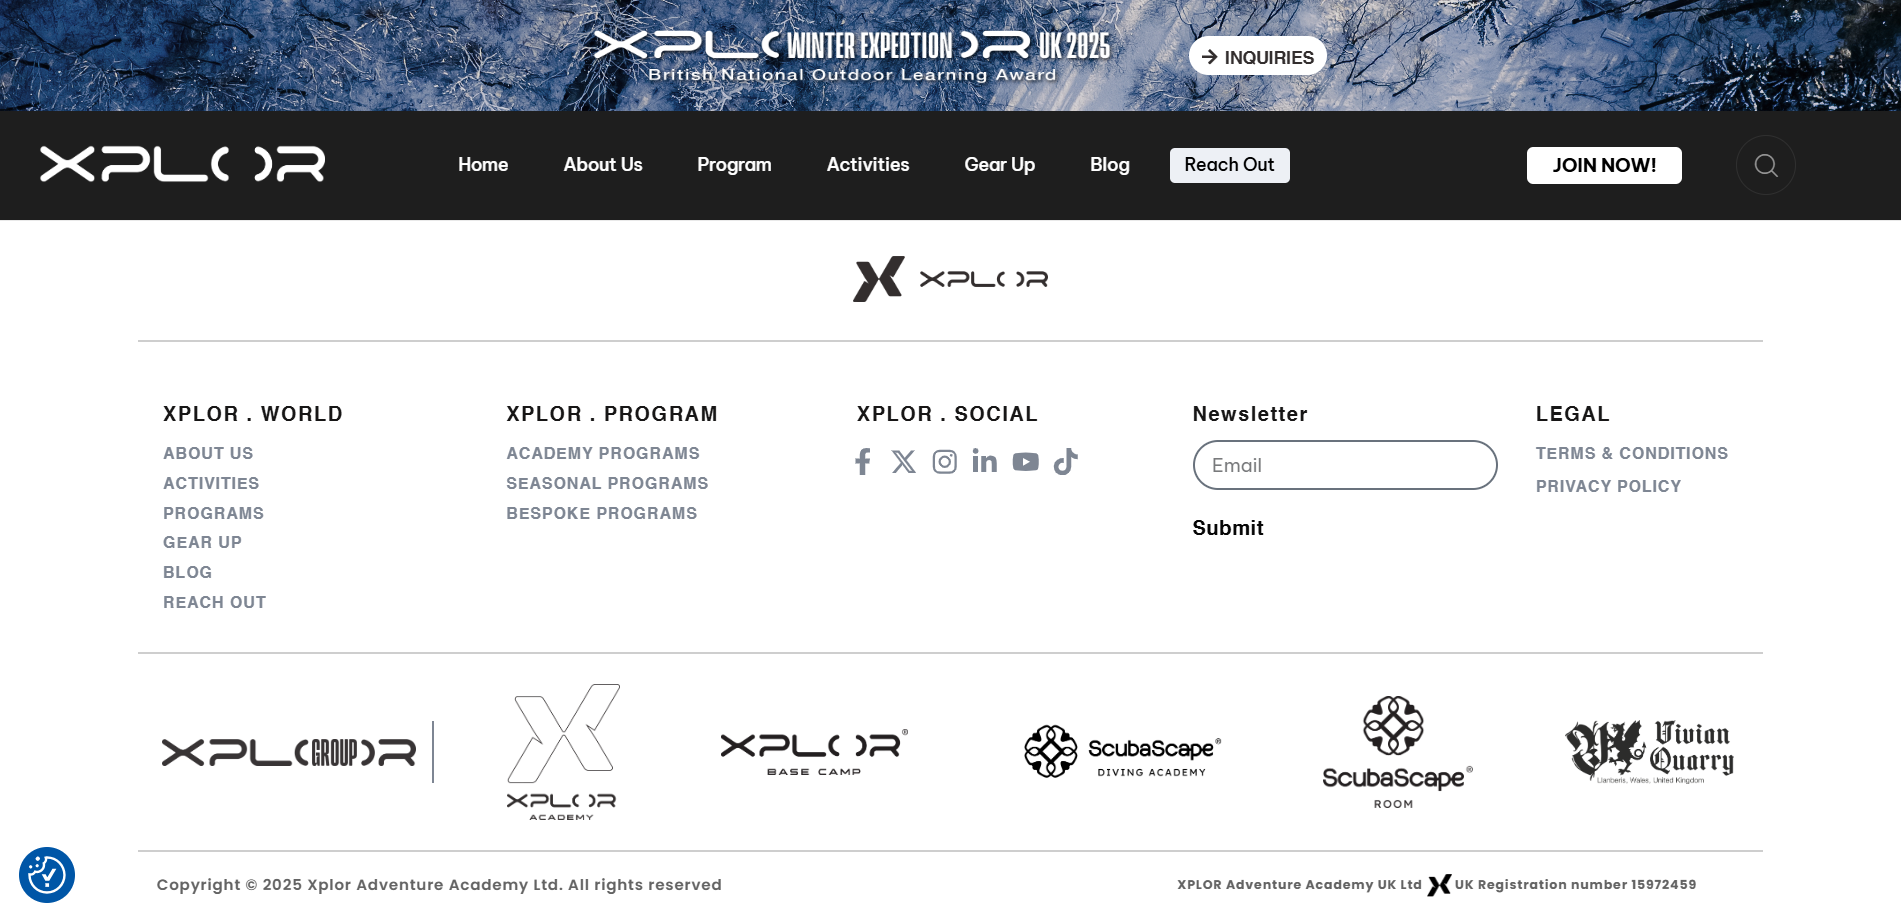Open the cookie preferences icon

(47, 875)
